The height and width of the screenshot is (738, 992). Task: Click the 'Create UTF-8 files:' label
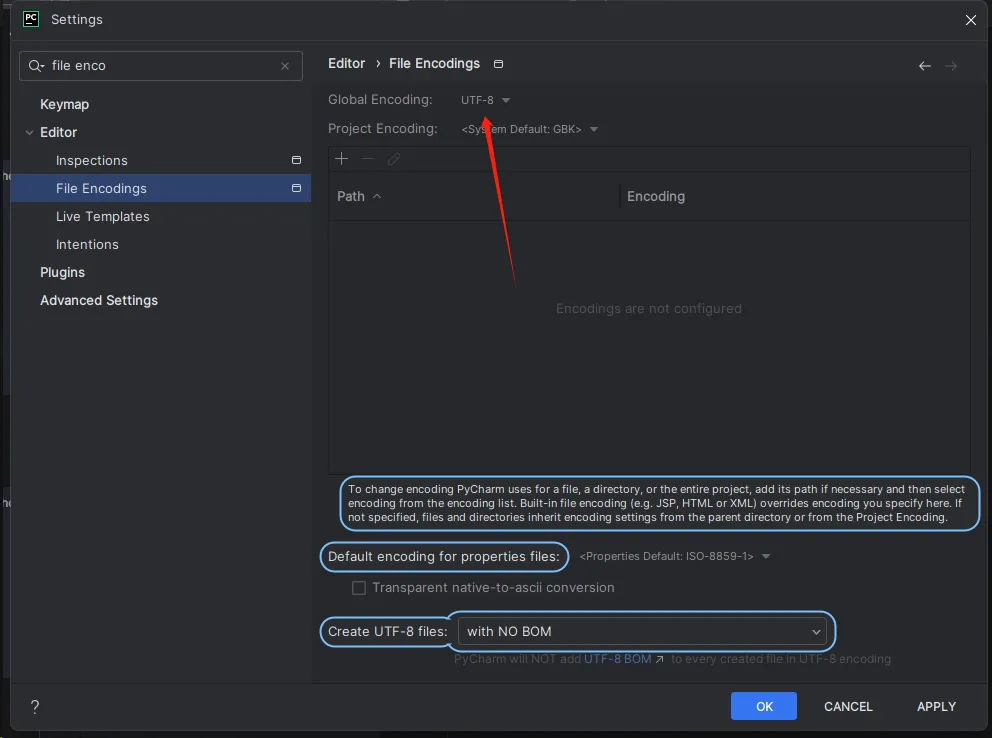pos(387,631)
